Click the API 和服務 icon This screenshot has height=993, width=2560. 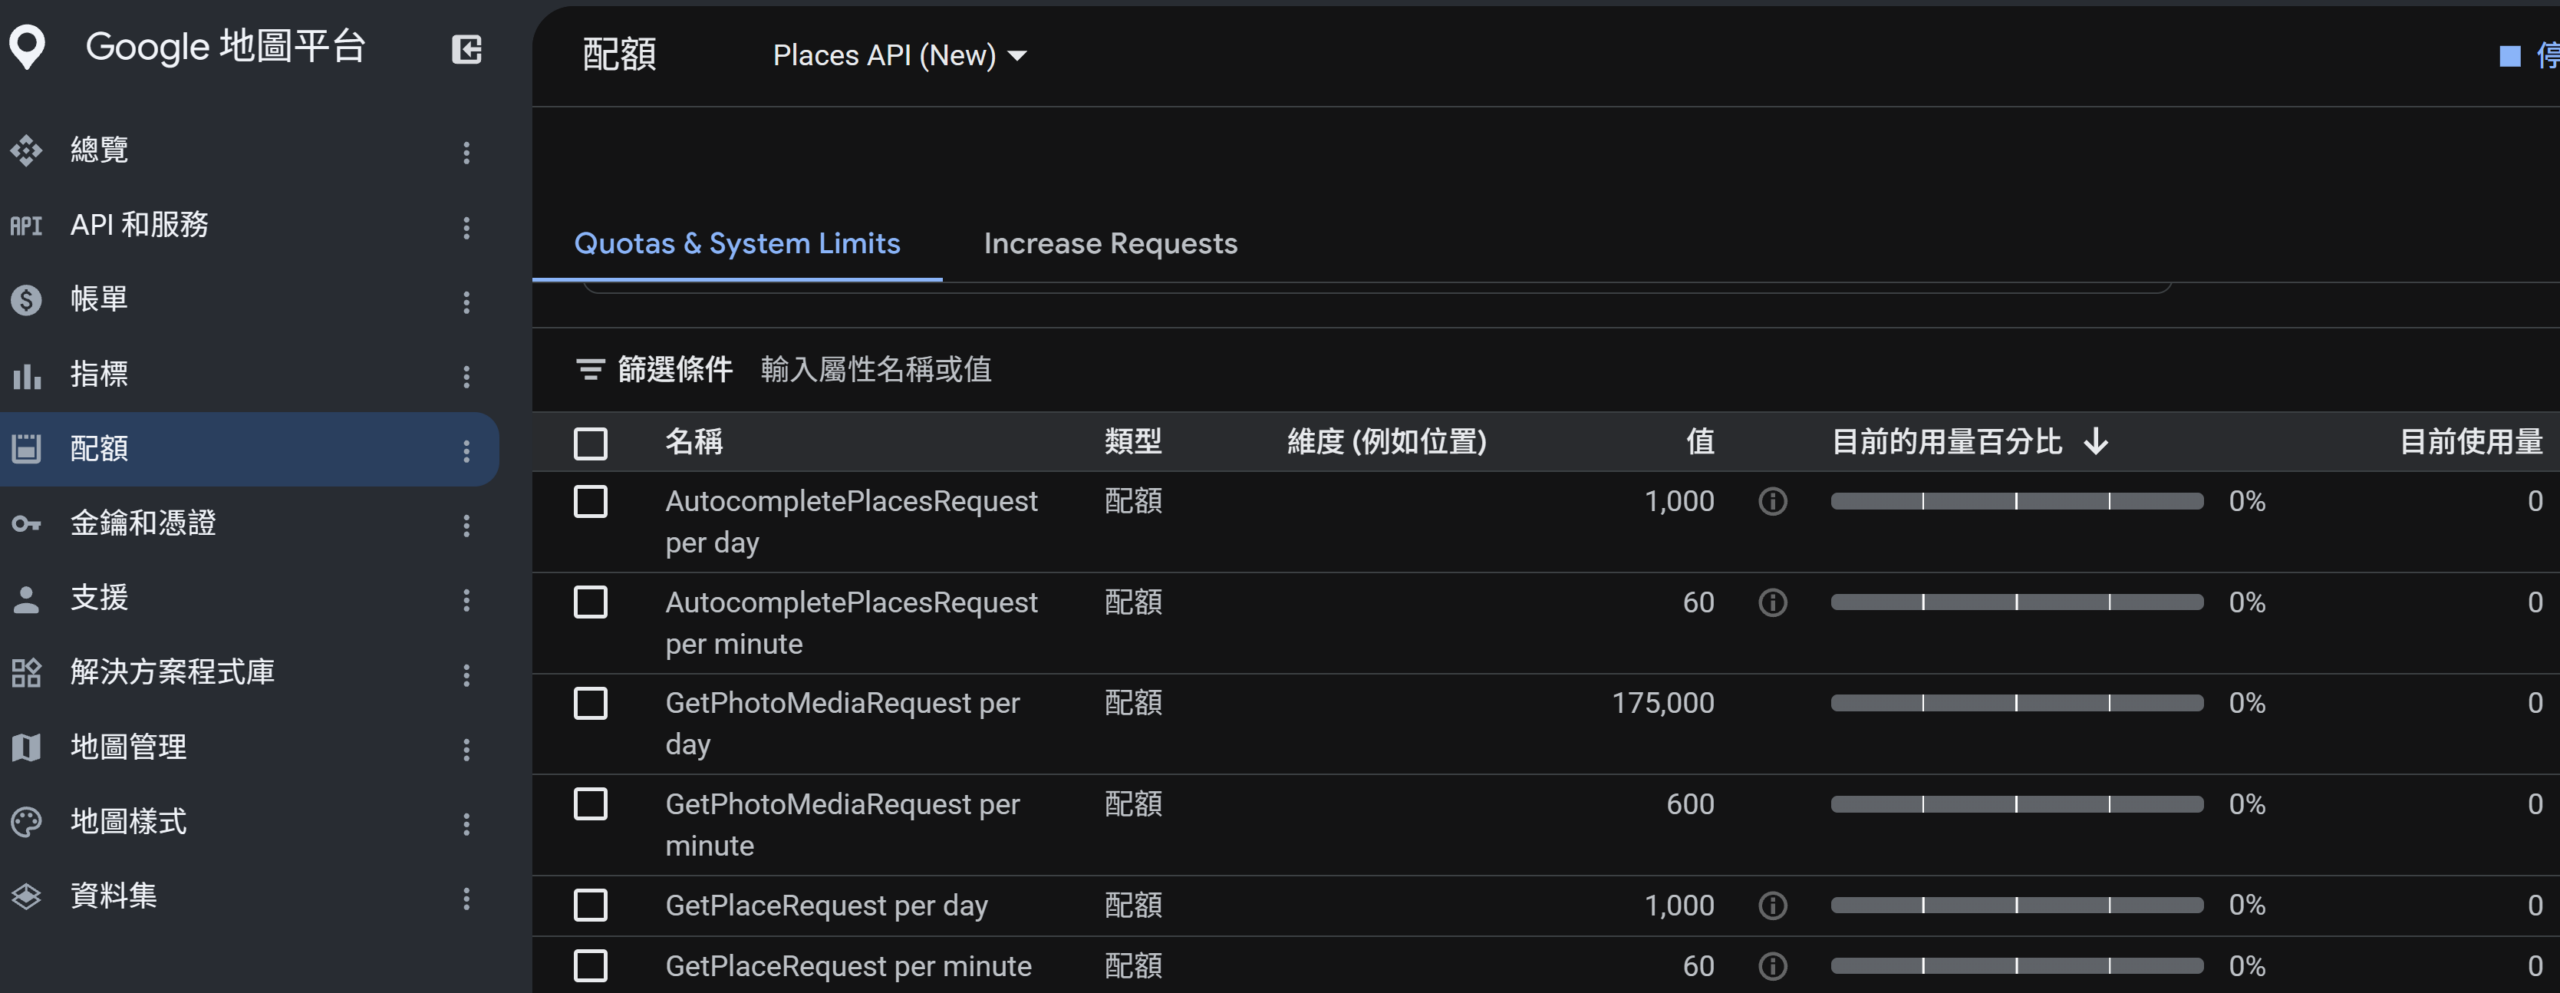(26, 225)
